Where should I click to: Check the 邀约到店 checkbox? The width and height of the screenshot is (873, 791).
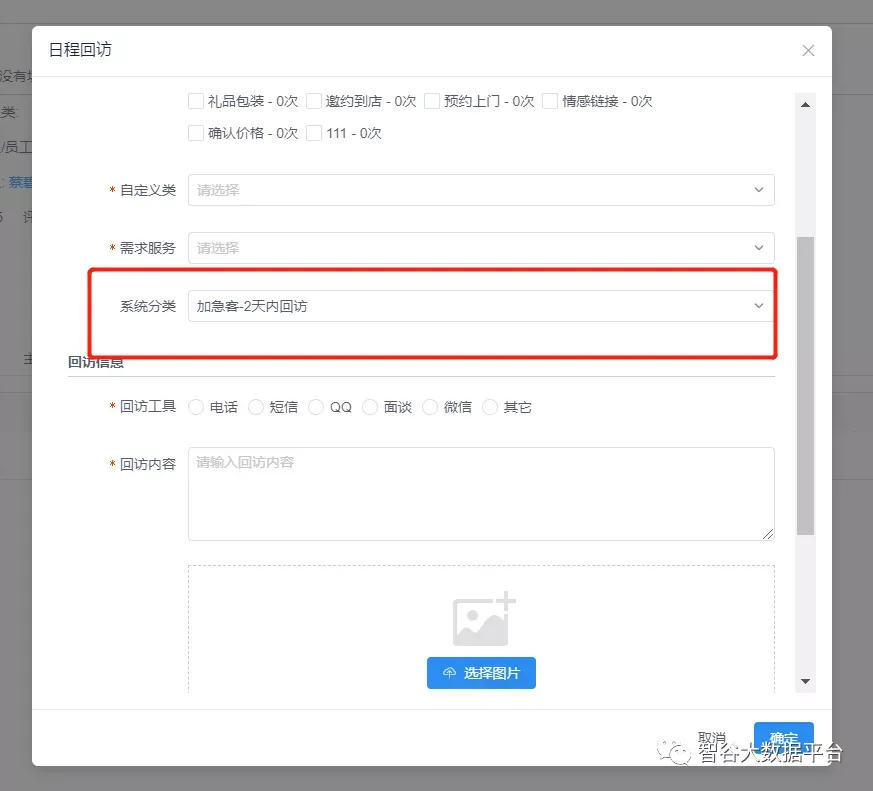314,101
